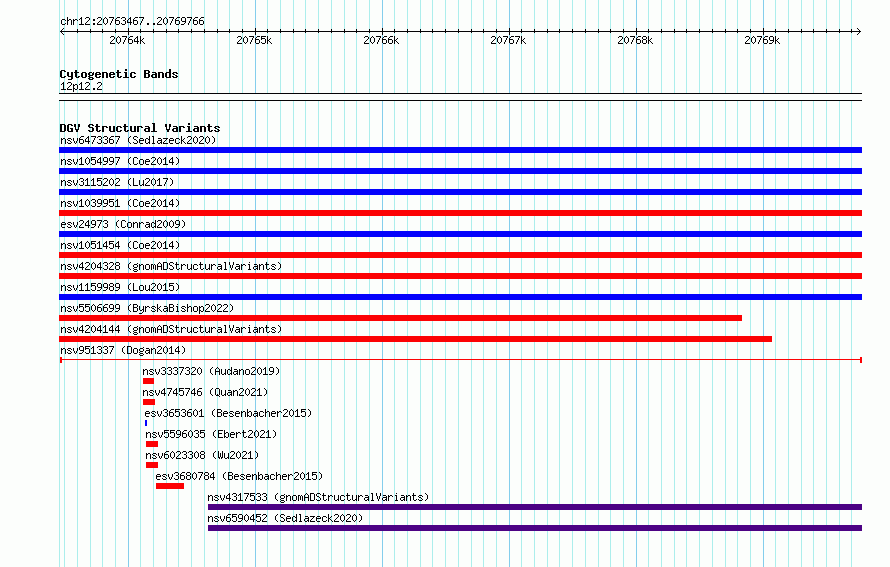
Task: Open the nsv4317533 (gnomADStructuralVariants) label
Action: pos(318,497)
